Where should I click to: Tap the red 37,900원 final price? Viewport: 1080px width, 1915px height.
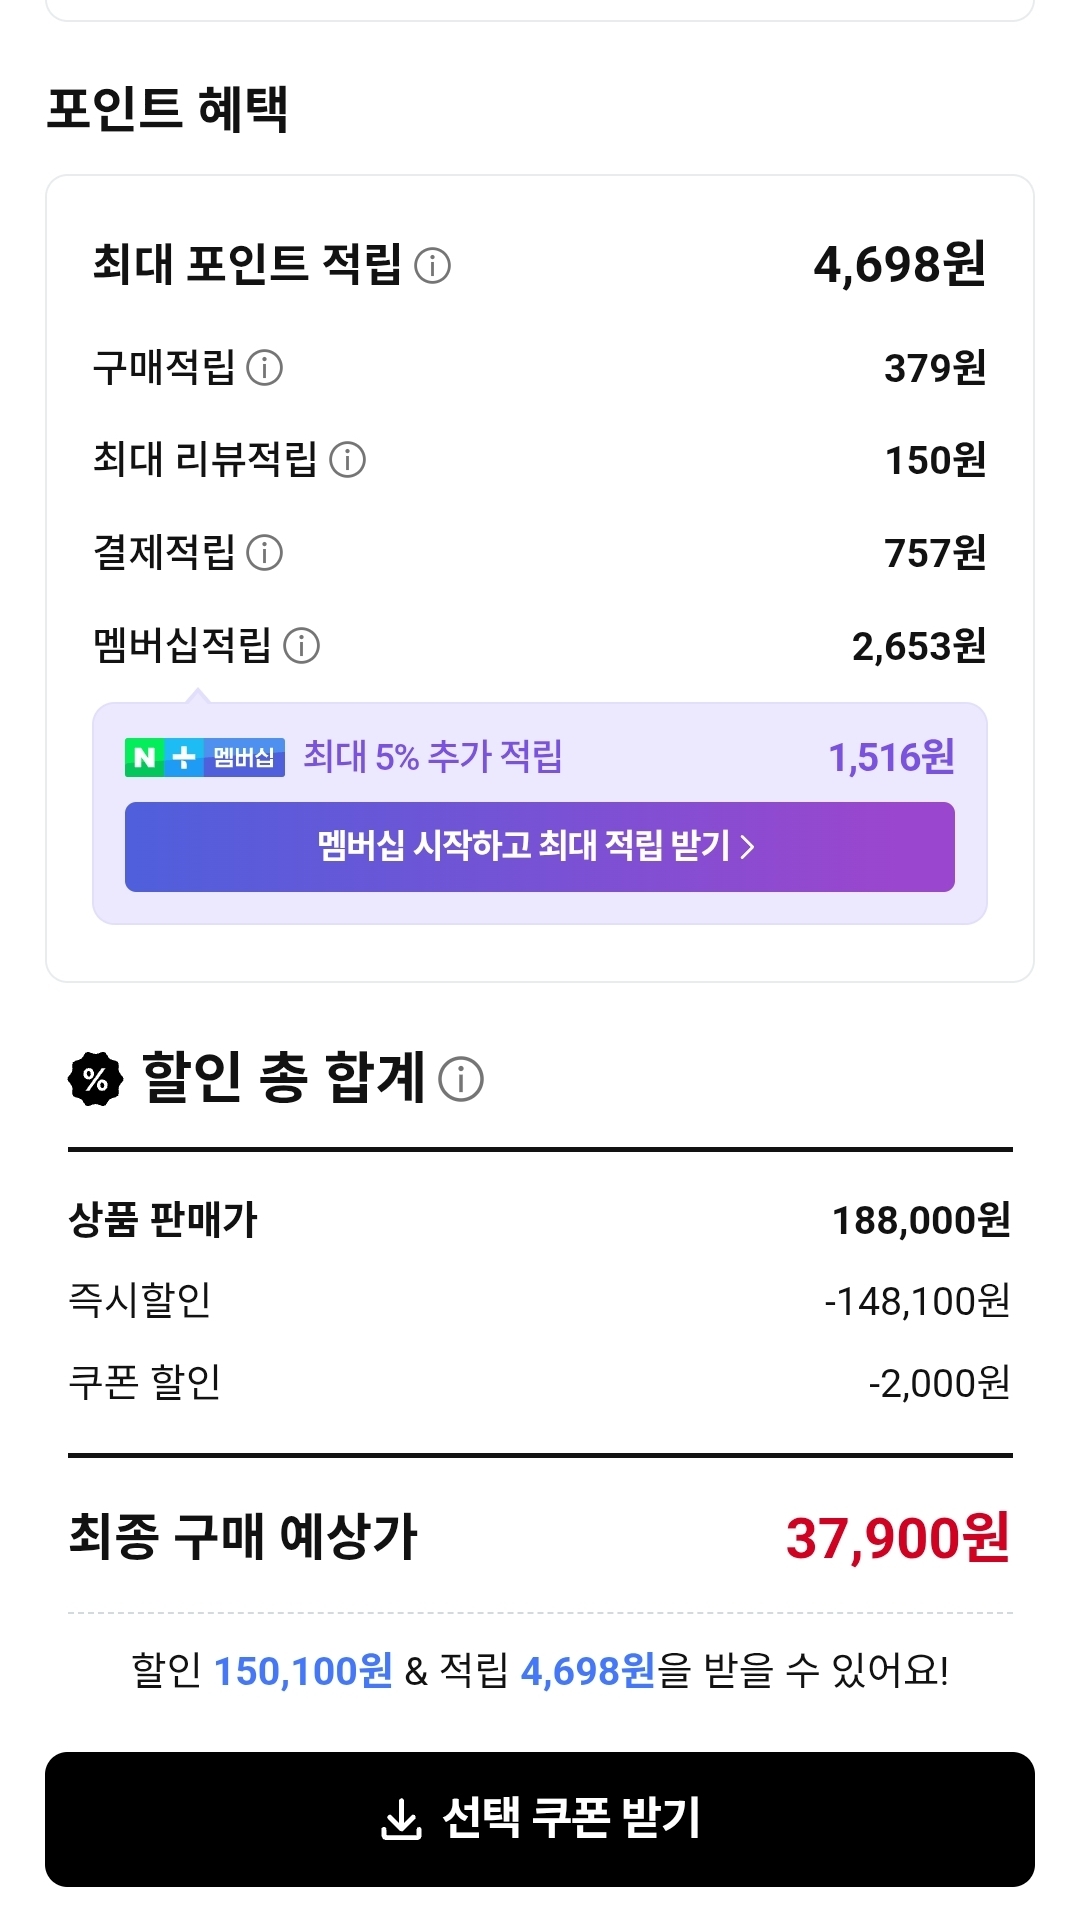click(897, 1538)
